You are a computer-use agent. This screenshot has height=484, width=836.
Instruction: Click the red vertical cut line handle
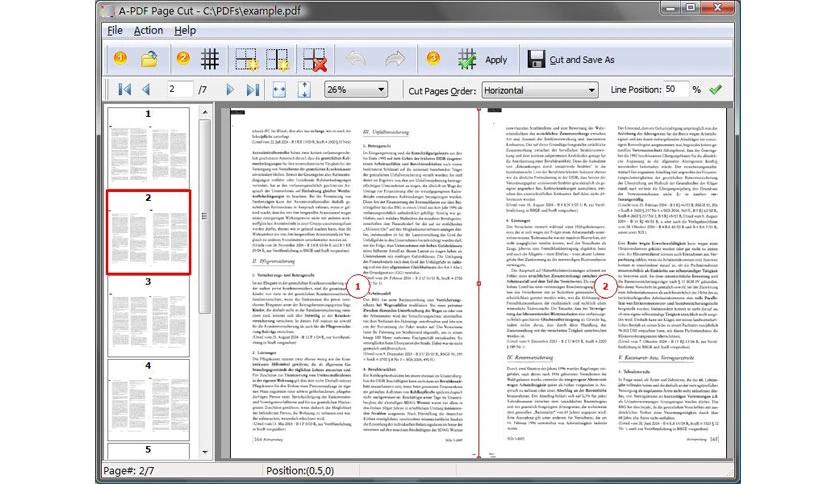tap(479, 284)
